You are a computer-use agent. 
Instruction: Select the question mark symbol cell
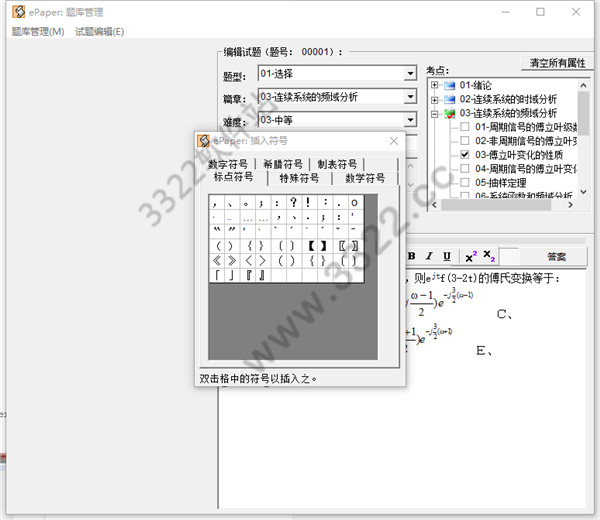tap(293, 202)
